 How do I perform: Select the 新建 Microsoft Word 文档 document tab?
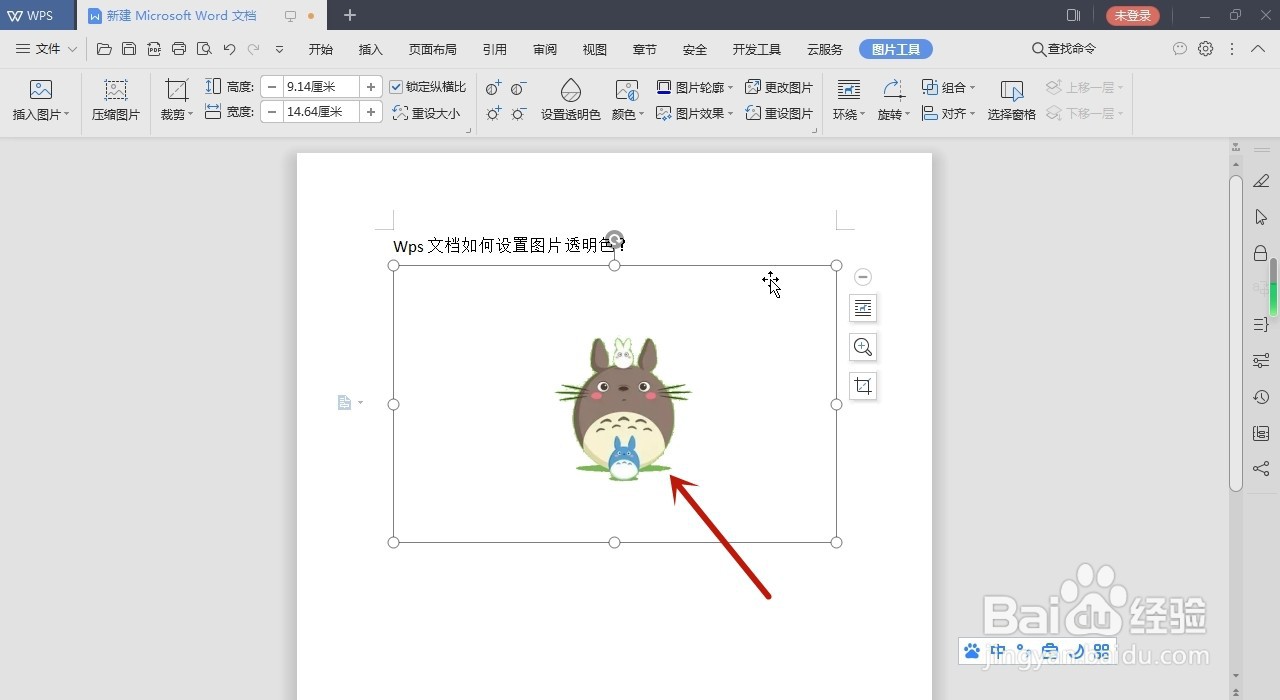pos(200,16)
